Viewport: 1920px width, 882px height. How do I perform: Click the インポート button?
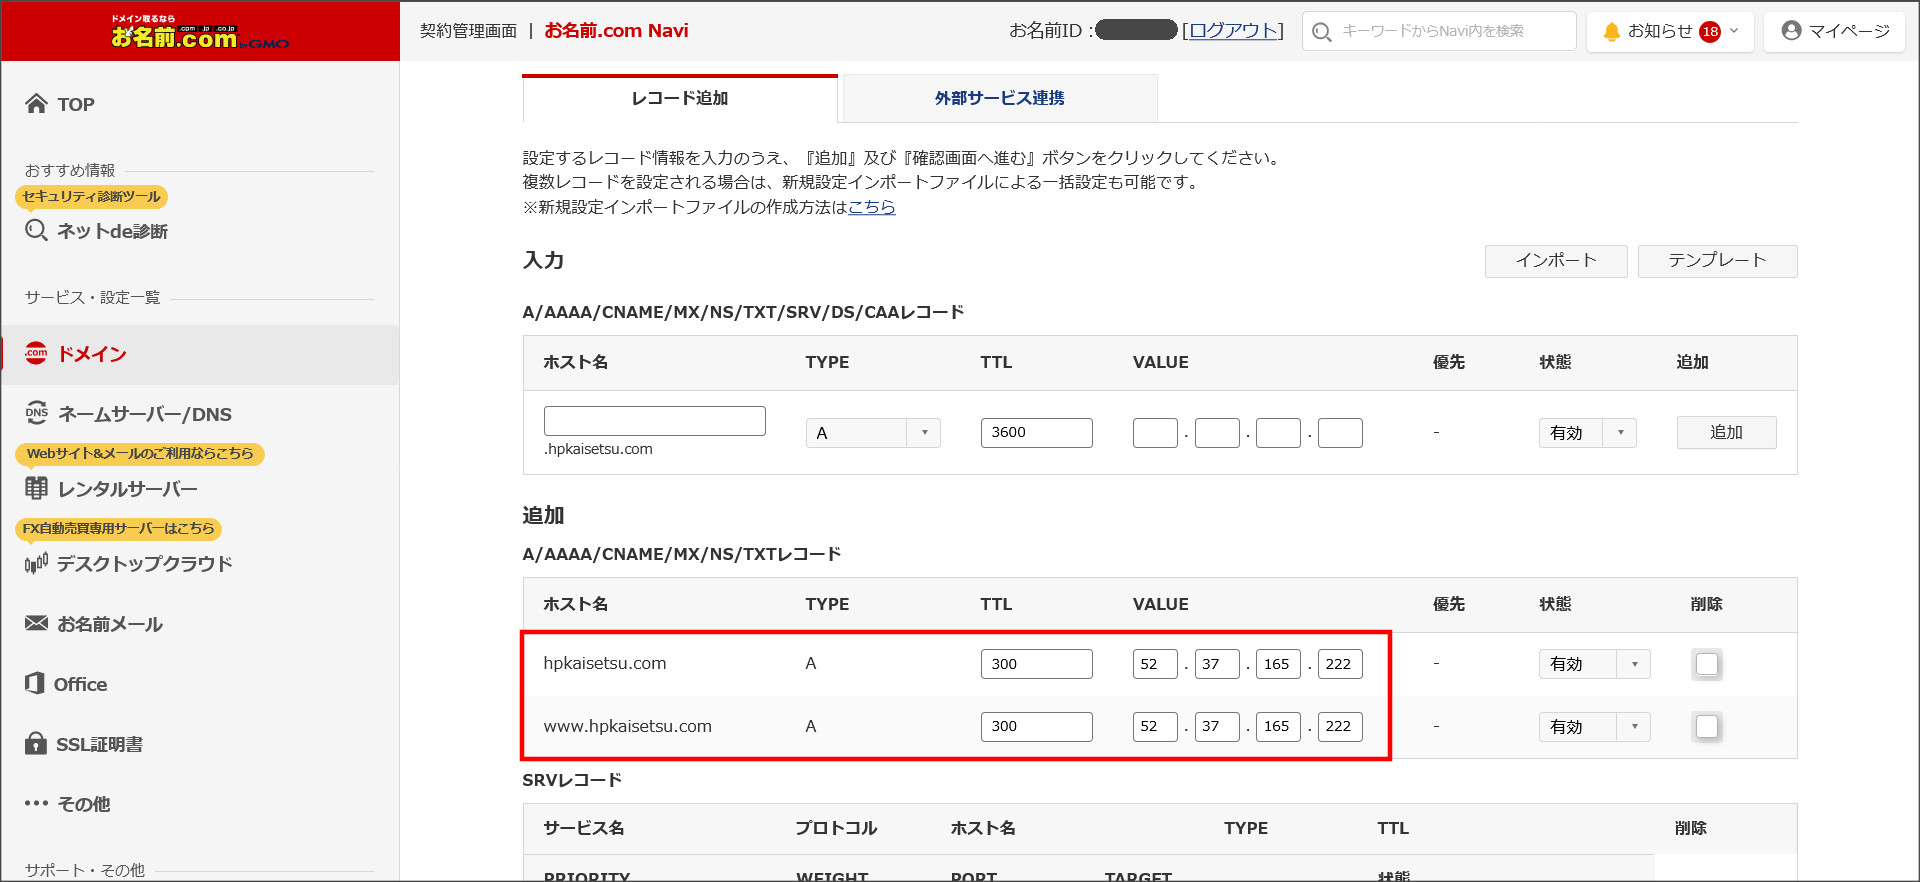(1555, 261)
